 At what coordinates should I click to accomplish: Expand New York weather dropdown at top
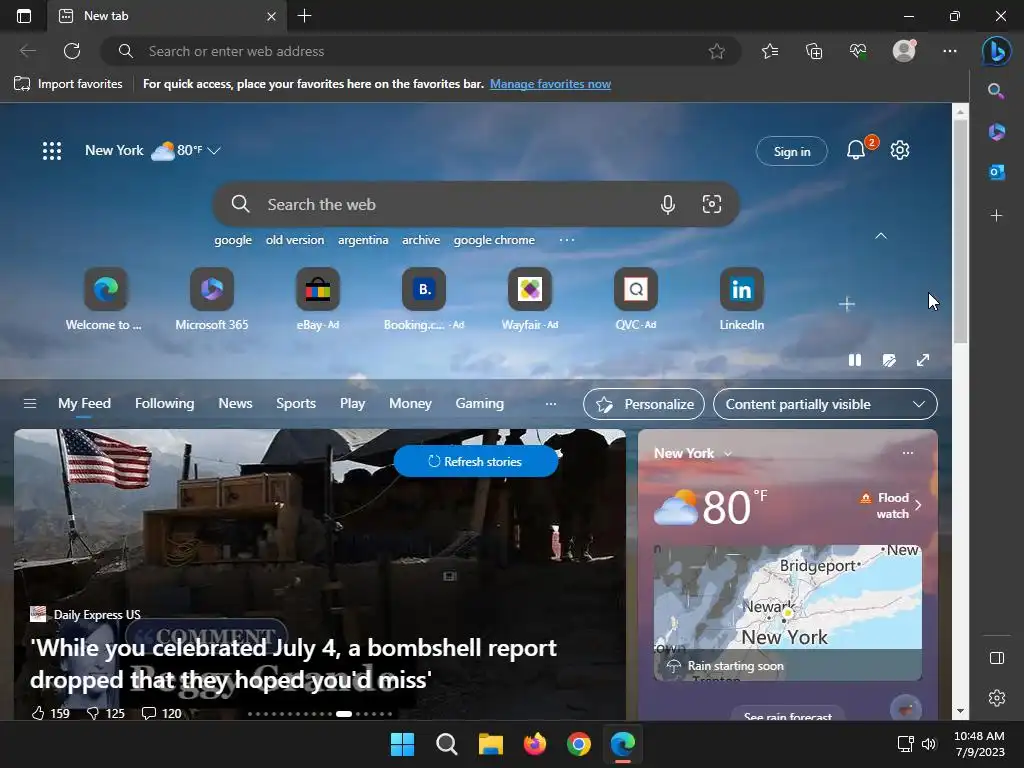click(214, 151)
